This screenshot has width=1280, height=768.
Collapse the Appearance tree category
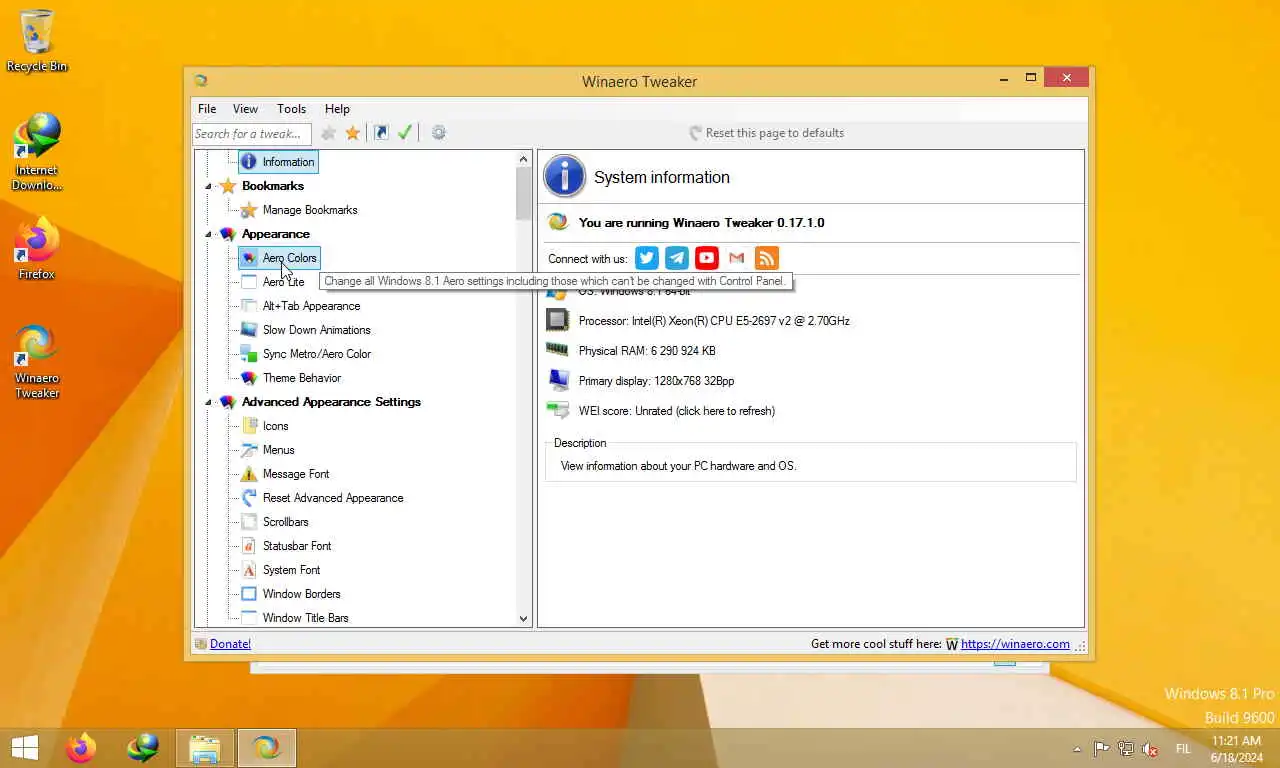[209, 234]
